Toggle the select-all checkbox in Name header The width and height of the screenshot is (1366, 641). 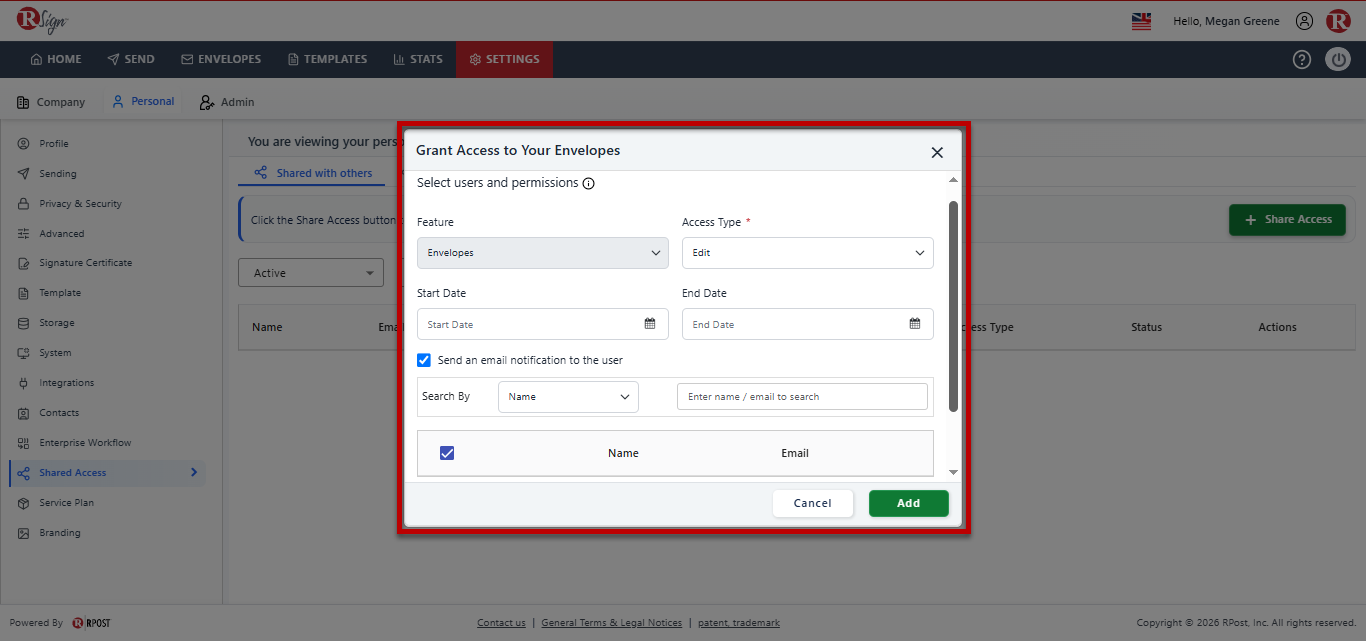click(447, 453)
